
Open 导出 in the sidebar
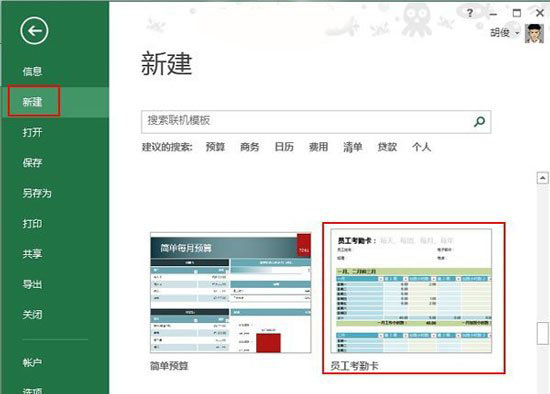click(x=32, y=284)
